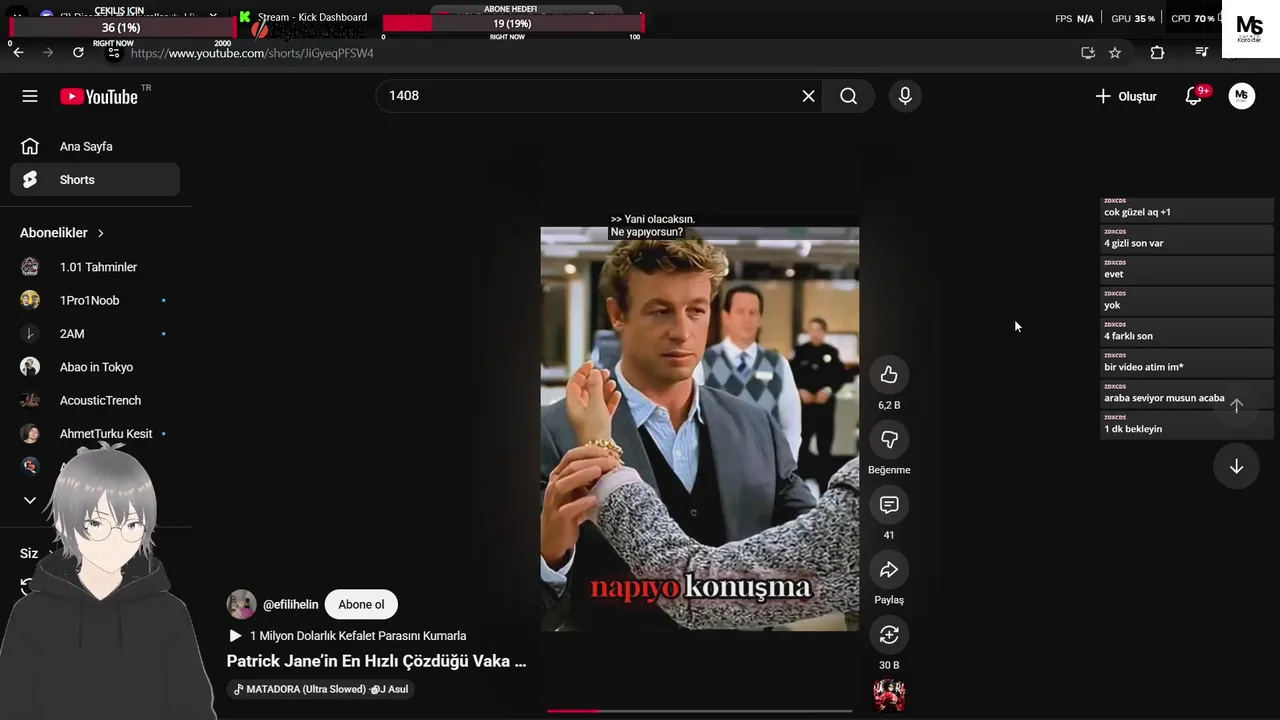This screenshot has width=1280, height=720.
Task: Click chat message '1 dk bekleyin'
Action: click(x=1187, y=425)
